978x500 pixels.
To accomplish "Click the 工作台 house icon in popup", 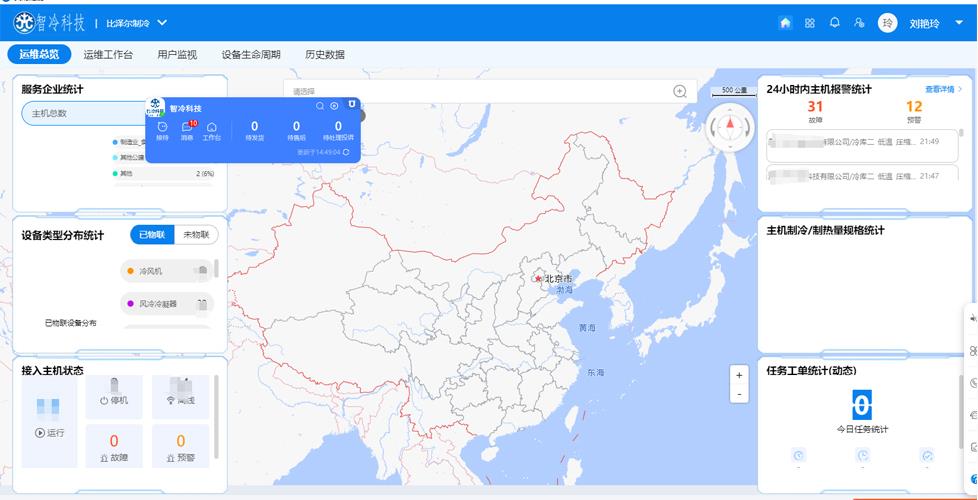I will click(211, 128).
